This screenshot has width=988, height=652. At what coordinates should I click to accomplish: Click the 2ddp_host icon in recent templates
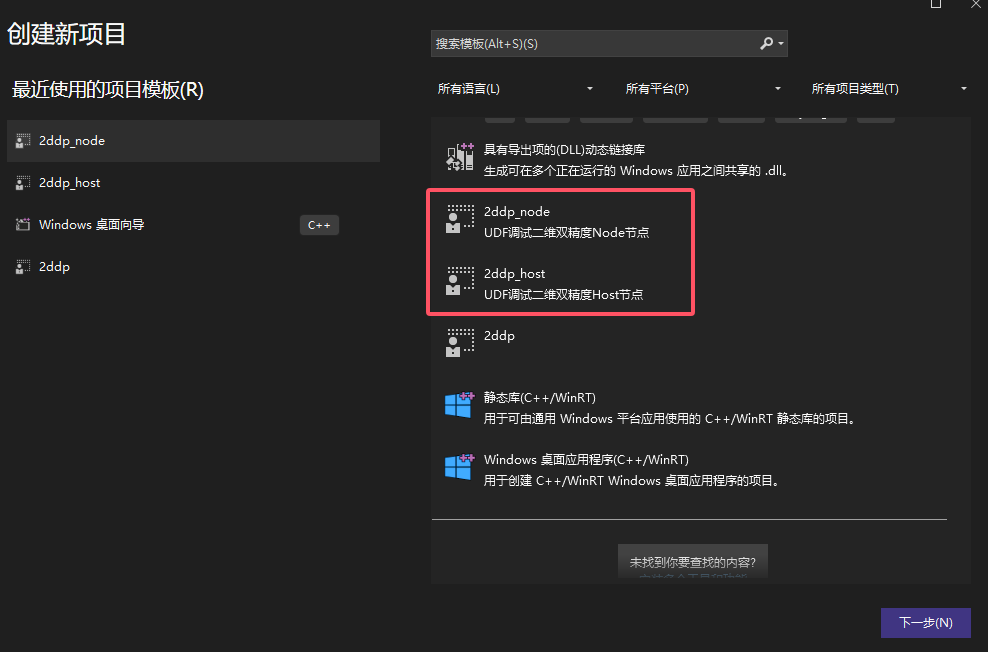coord(22,182)
